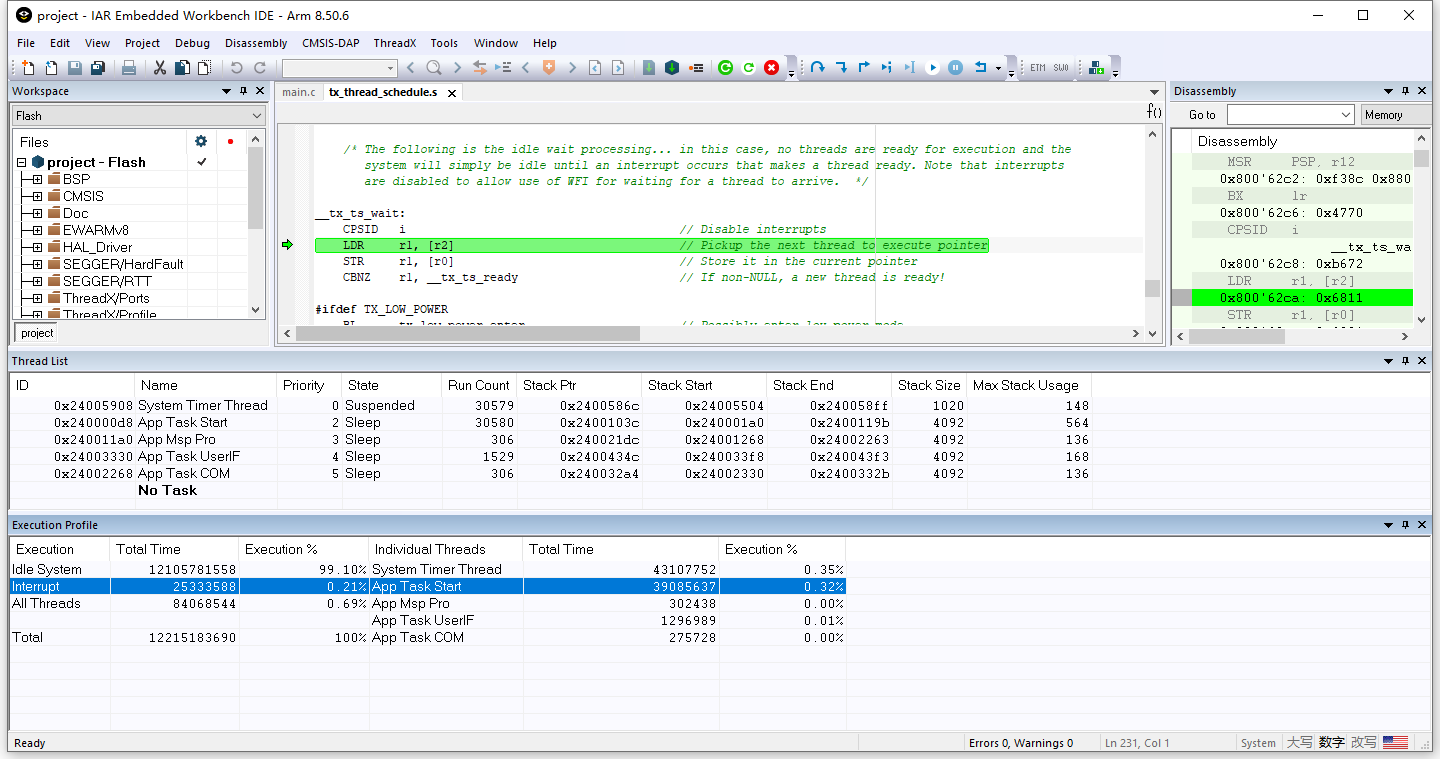The width and height of the screenshot is (1440, 759).
Task: Toggle the 改写 overwrite status indicator
Action: 1363,742
